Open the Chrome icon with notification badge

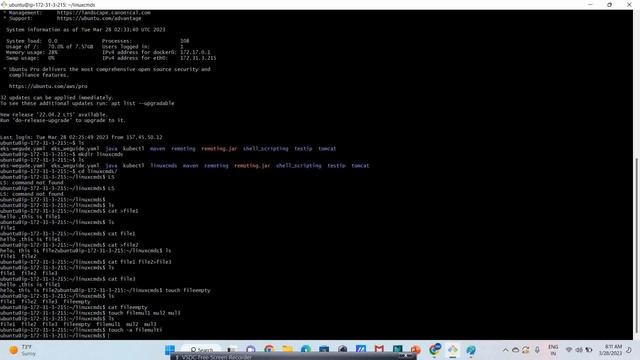pyautogui.click(x=434, y=349)
